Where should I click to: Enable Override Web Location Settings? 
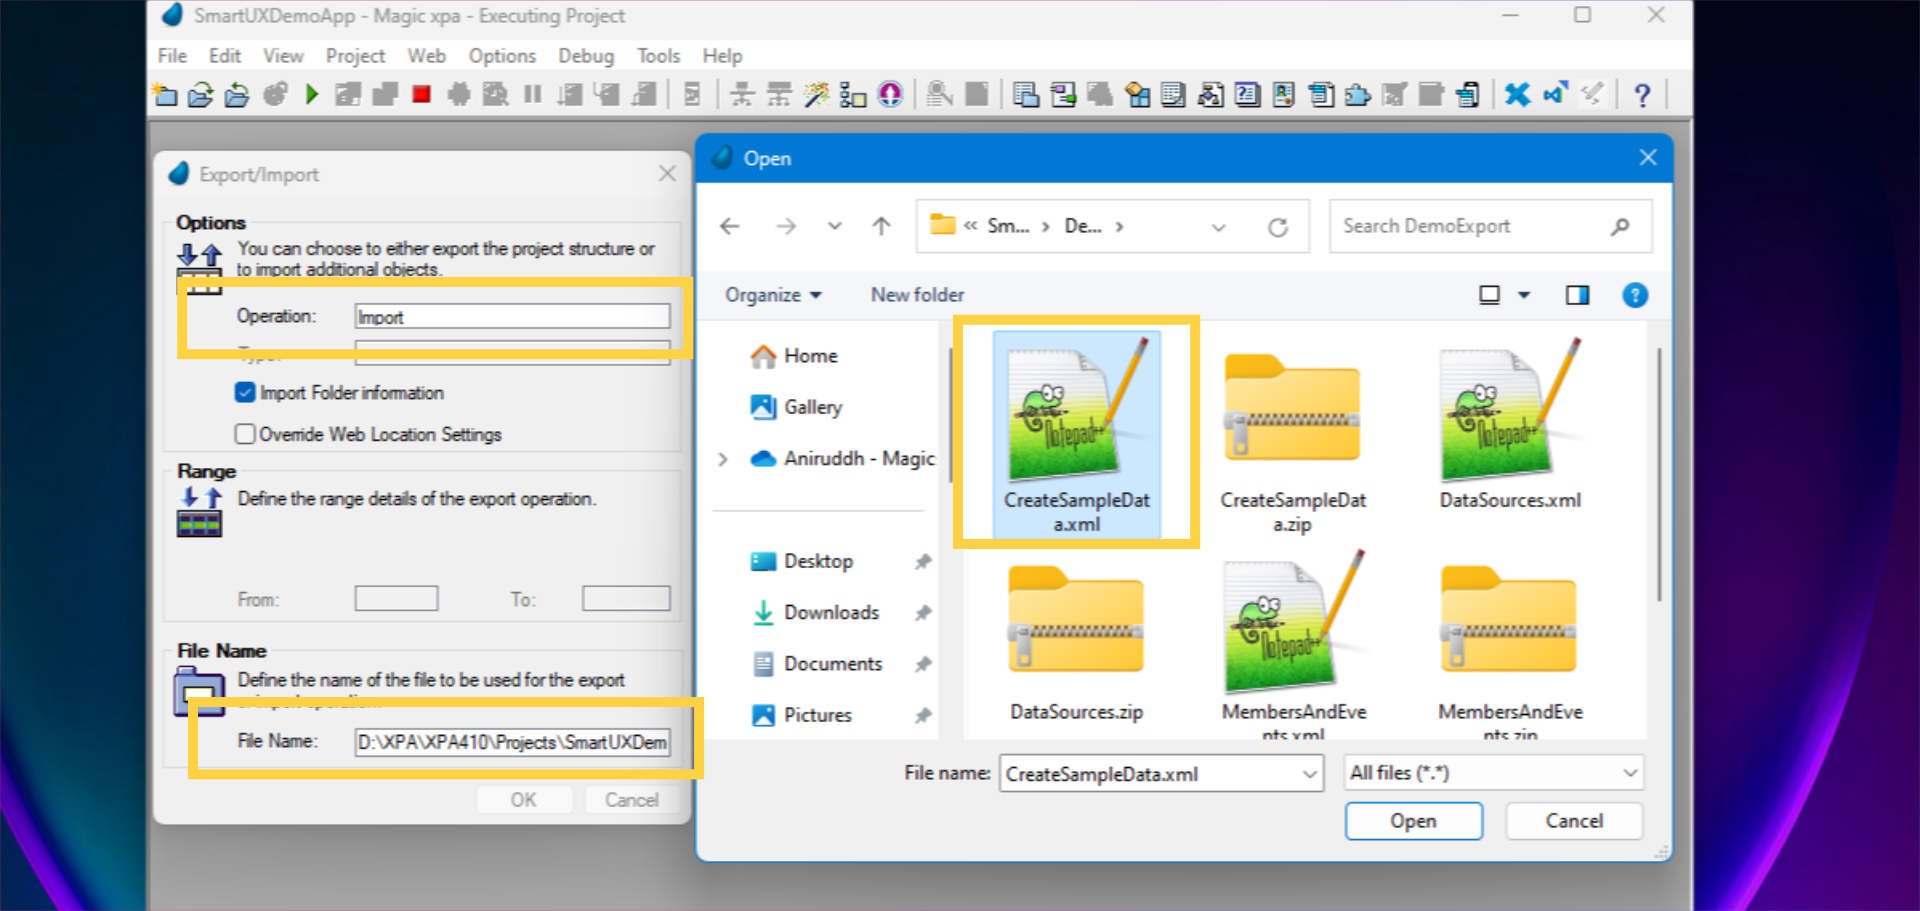click(245, 433)
